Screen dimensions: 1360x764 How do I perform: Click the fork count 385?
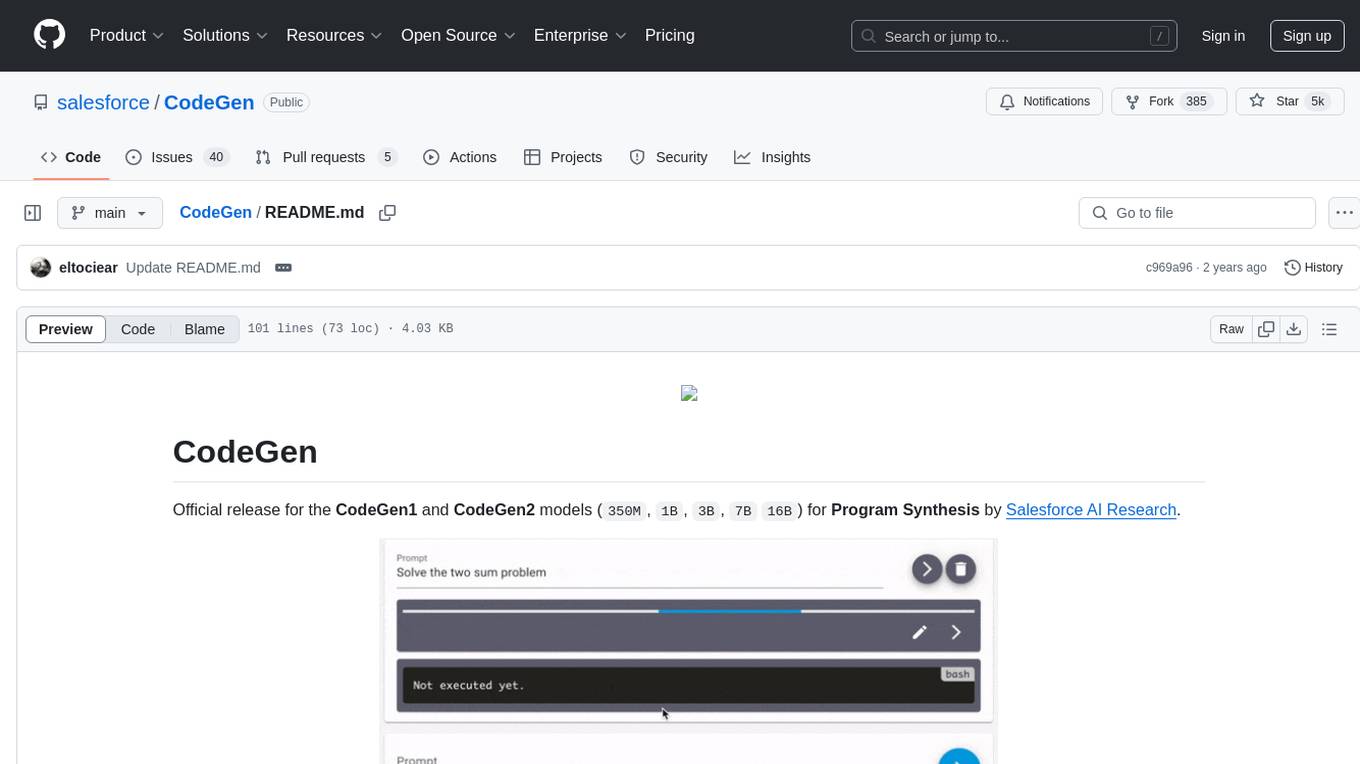pyautogui.click(x=1196, y=101)
